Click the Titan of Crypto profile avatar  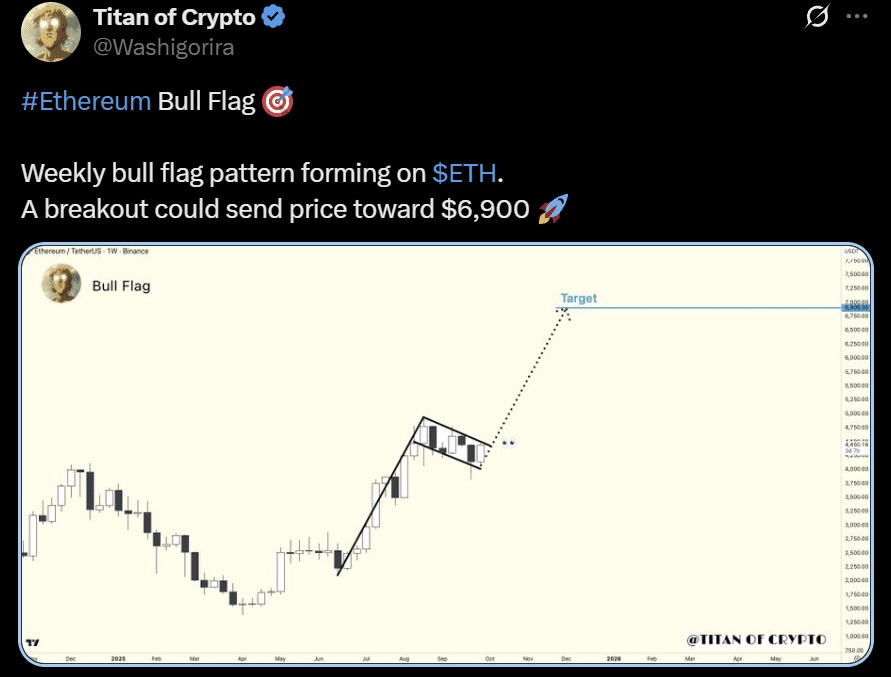pos(45,30)
